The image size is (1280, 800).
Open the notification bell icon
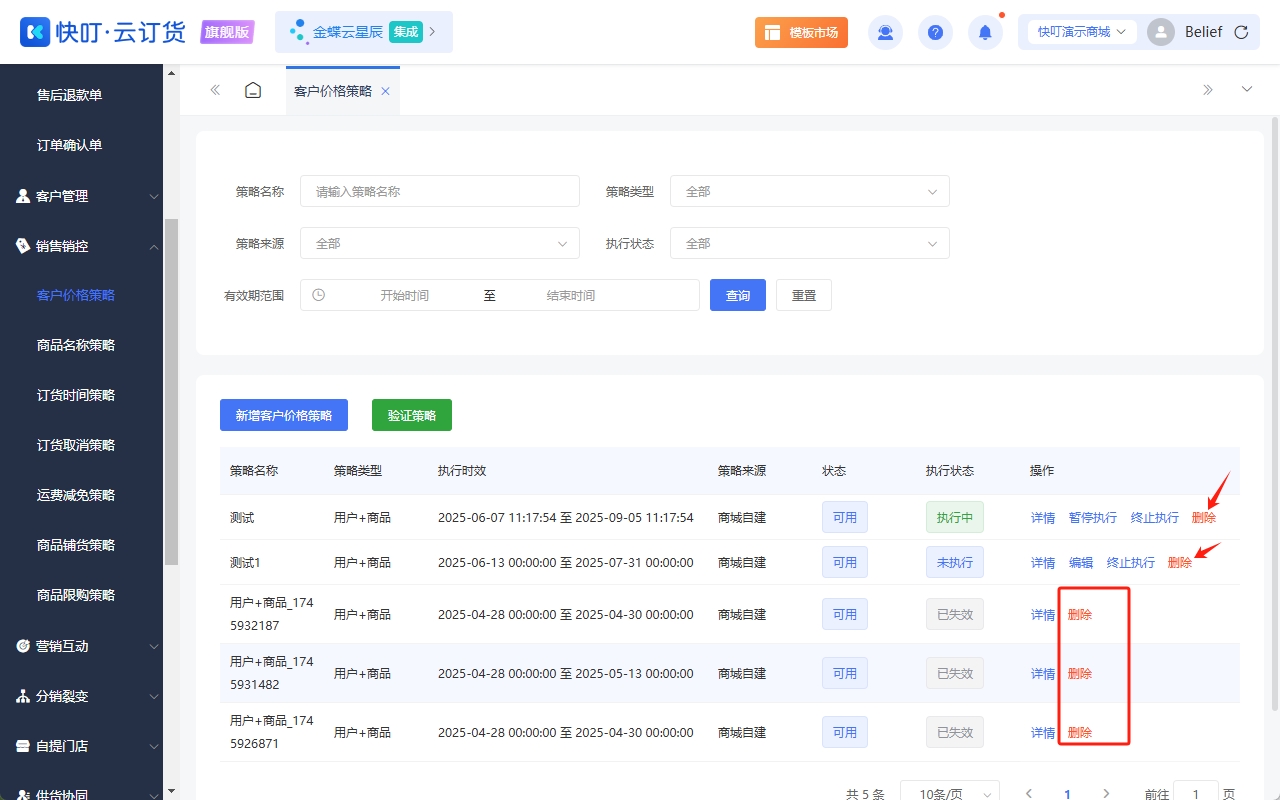point(985,32)
